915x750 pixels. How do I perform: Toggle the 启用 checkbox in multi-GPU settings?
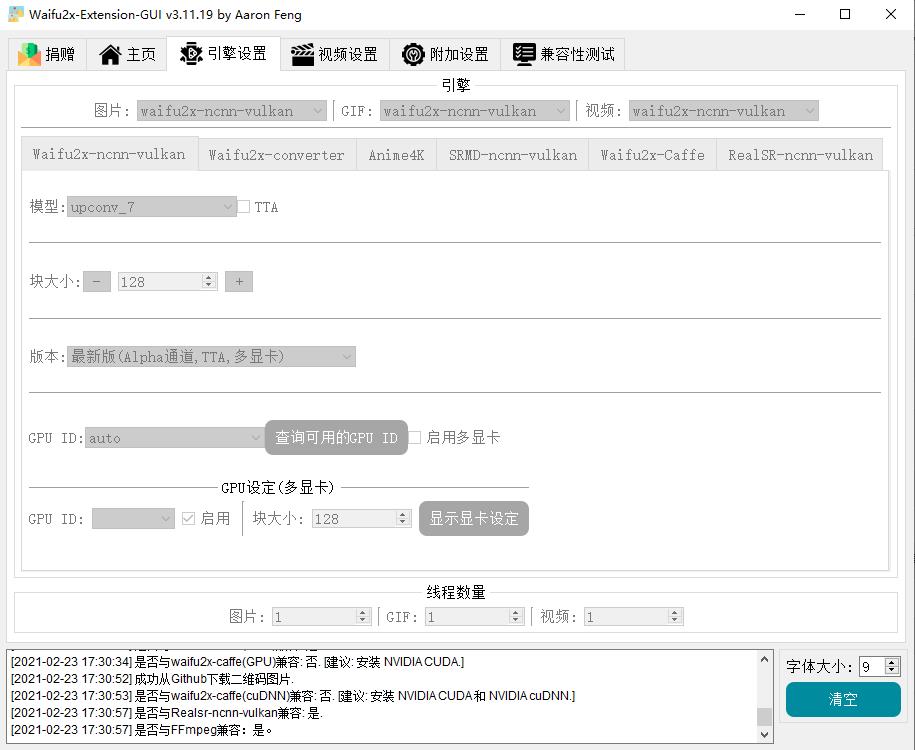(x=188, y=519)
